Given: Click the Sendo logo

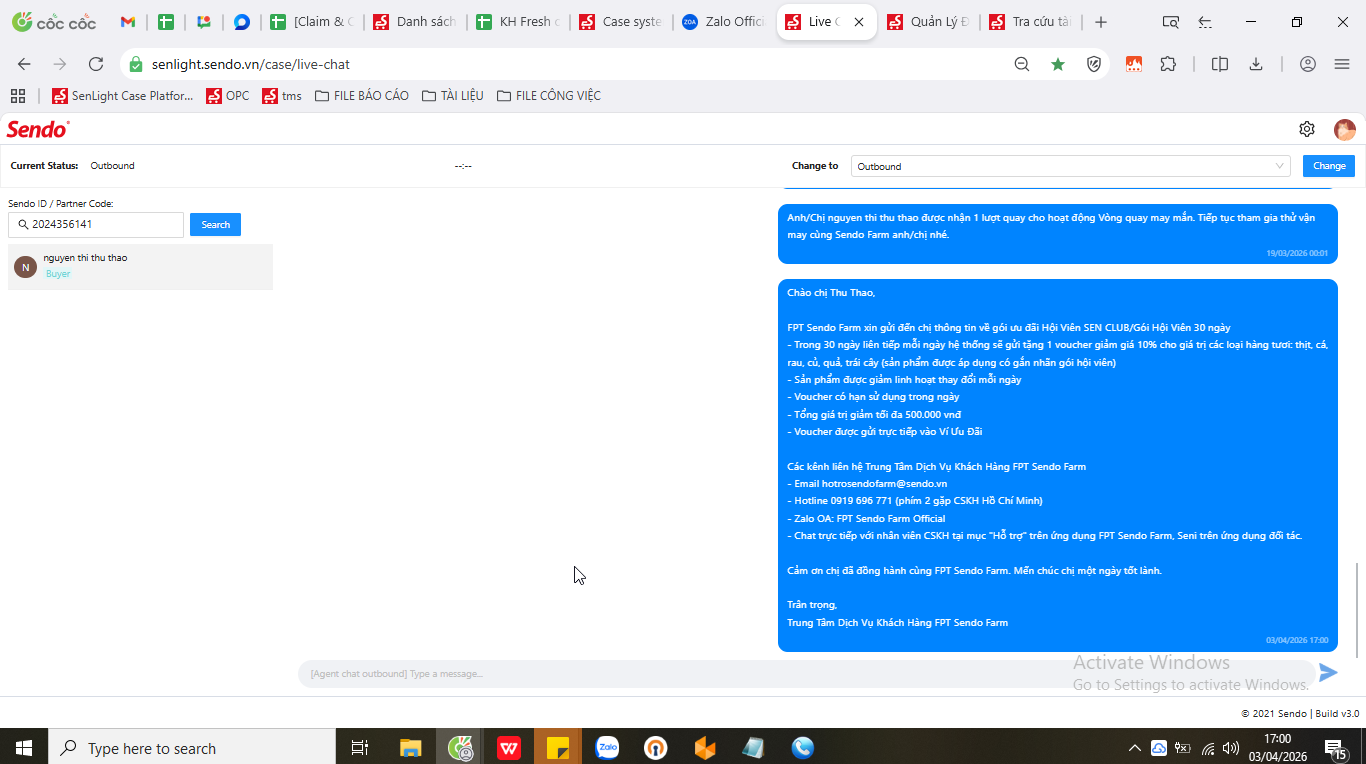Looking at the screenshot, I should coord(38,129).
